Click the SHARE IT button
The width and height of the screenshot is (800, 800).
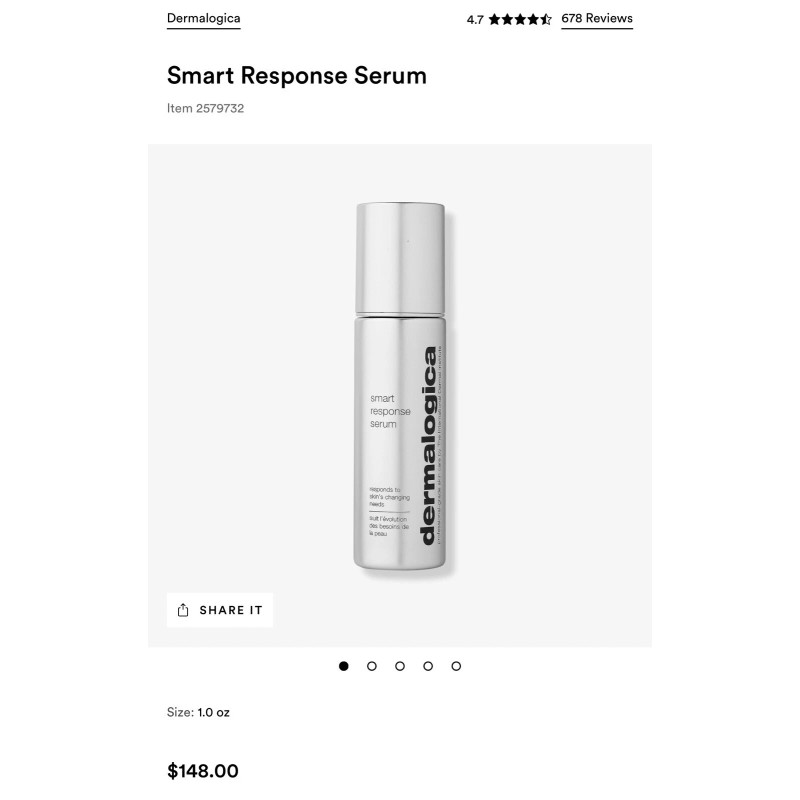tap(220, 610)
